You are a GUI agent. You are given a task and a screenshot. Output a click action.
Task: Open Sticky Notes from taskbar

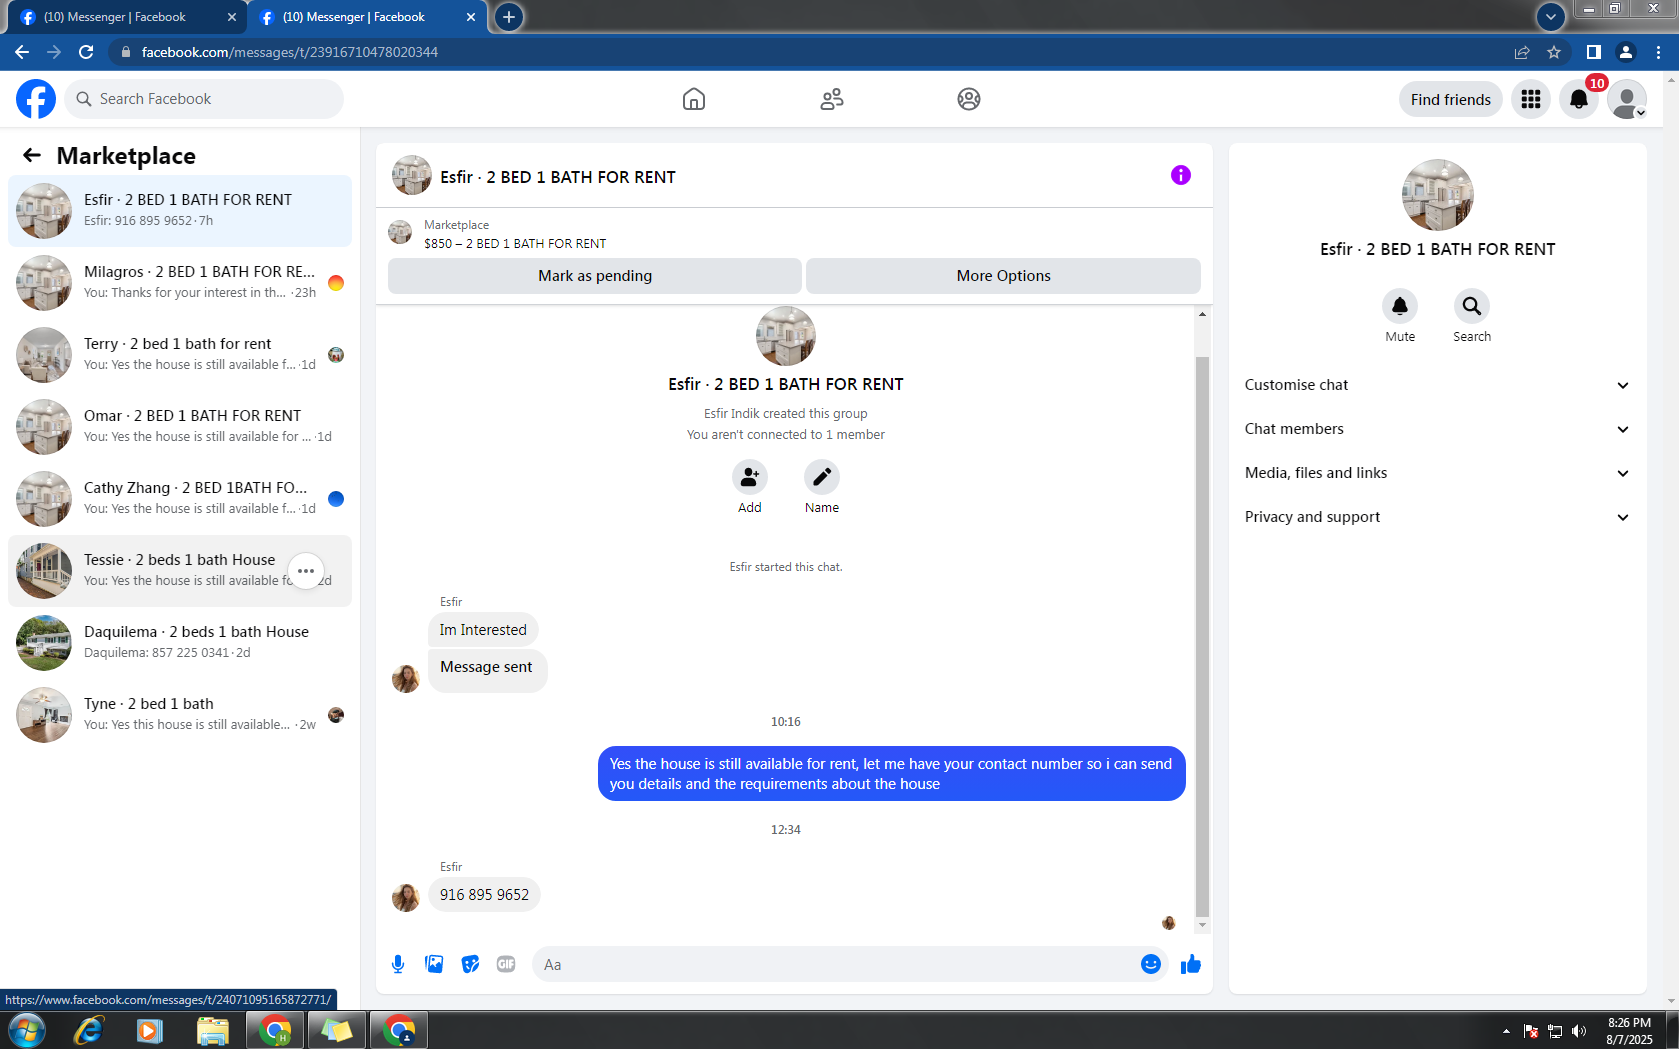tap(337, 1030)
